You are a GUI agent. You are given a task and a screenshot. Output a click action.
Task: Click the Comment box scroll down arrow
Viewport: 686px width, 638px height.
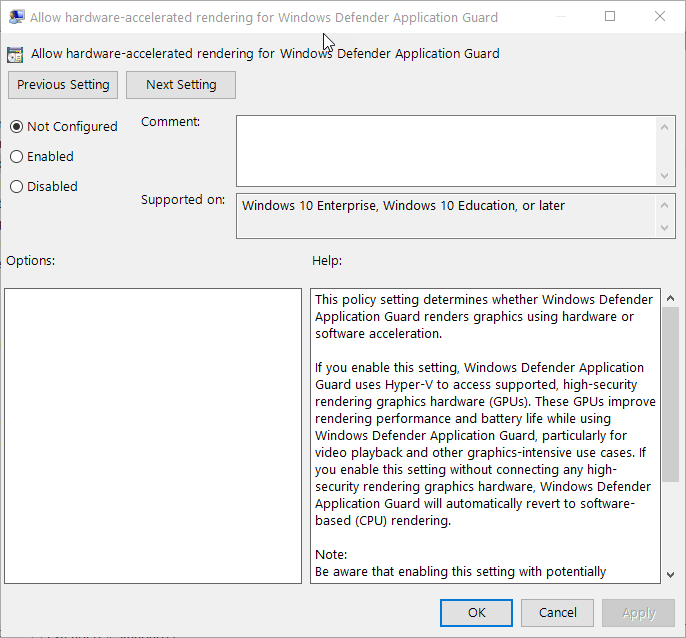coord(665,175)
